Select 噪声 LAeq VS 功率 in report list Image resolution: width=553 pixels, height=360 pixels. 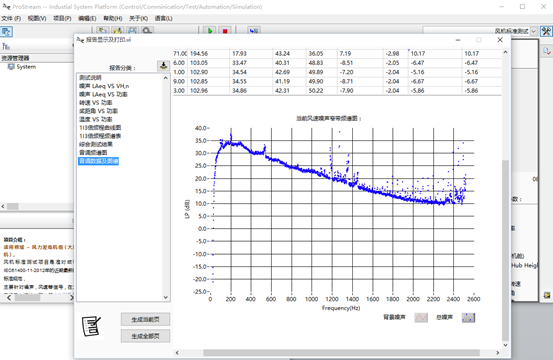click(103, 94)
